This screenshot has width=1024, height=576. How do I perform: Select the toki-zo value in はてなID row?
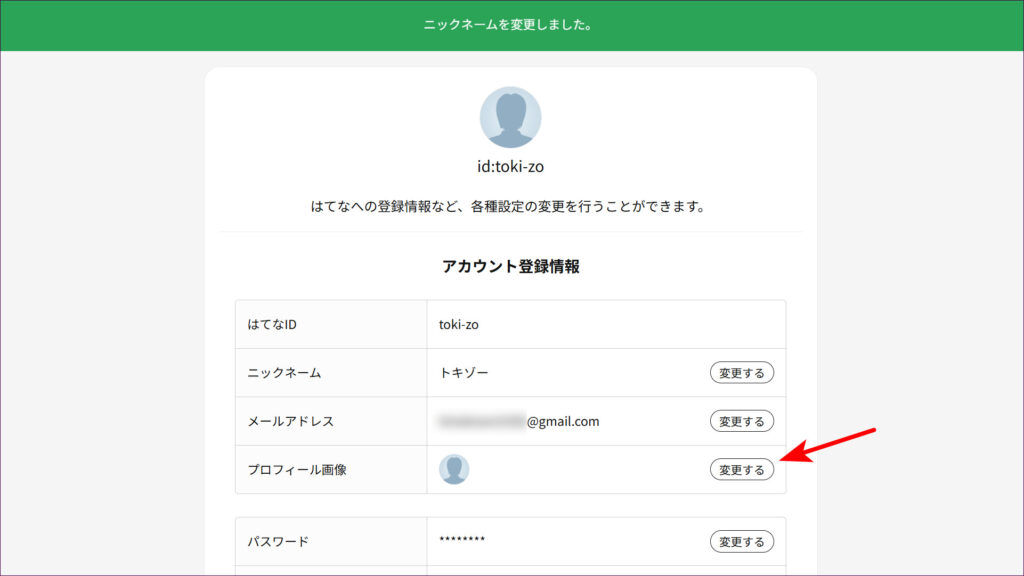[x=459, y=324]
